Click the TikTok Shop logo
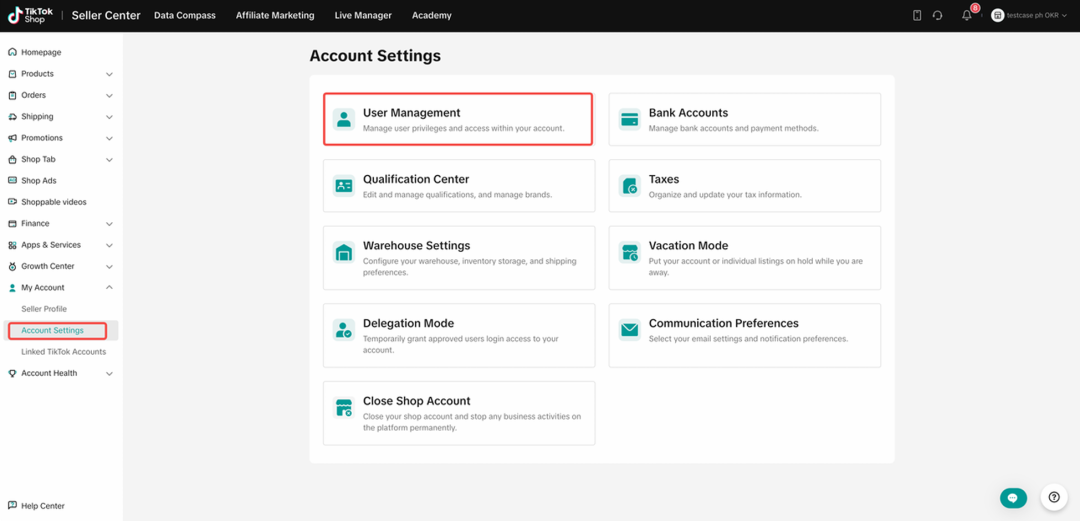This screenshot has height=521, width=1080. pos(31,15)
